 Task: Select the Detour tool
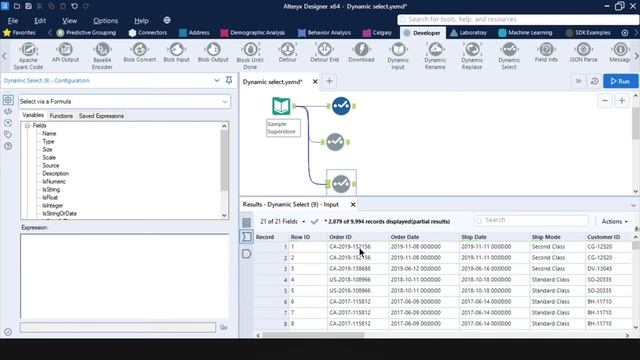pos(287,52)
